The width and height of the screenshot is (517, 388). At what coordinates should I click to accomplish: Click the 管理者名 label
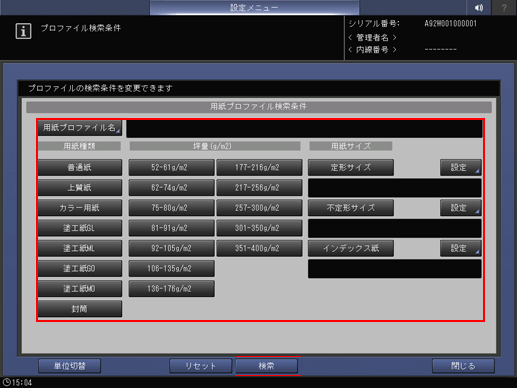[372, 37]
